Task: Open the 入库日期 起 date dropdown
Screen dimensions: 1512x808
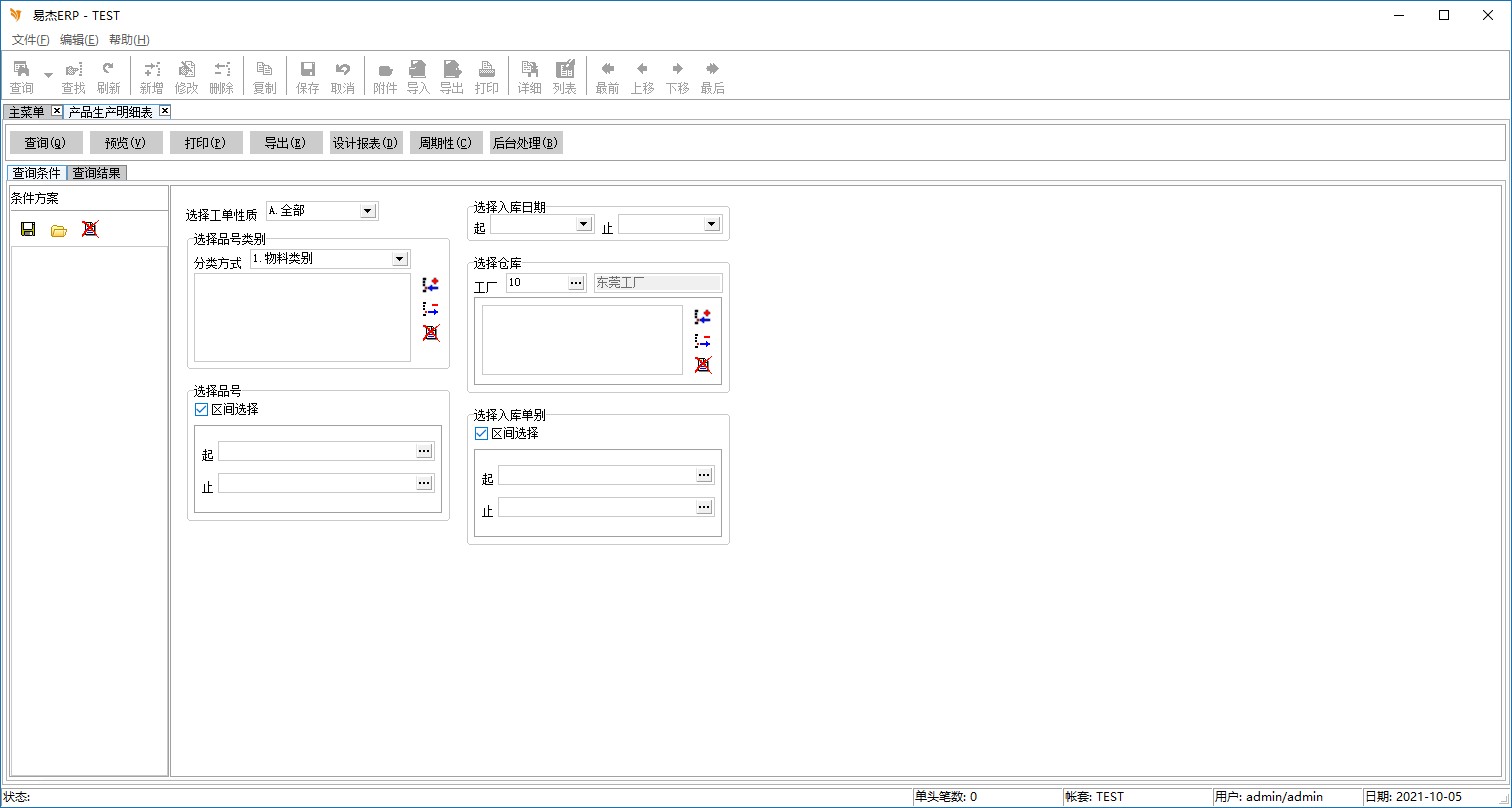Action: [583, 224]
